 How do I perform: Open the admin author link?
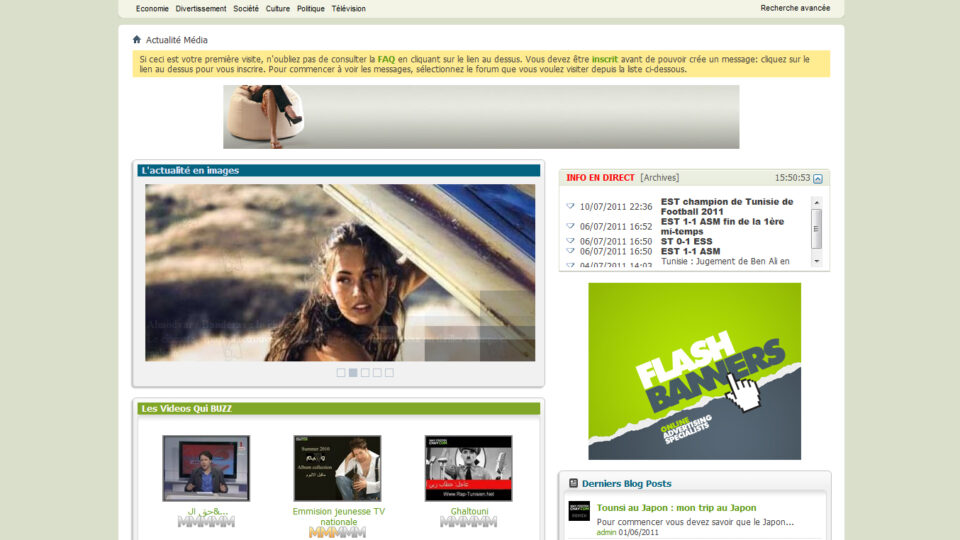click(606, 533)
